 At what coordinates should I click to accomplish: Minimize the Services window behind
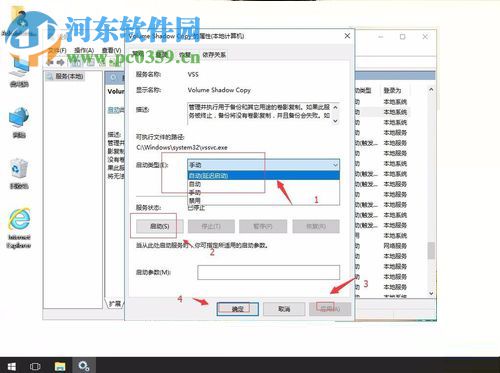click(381, 37)
